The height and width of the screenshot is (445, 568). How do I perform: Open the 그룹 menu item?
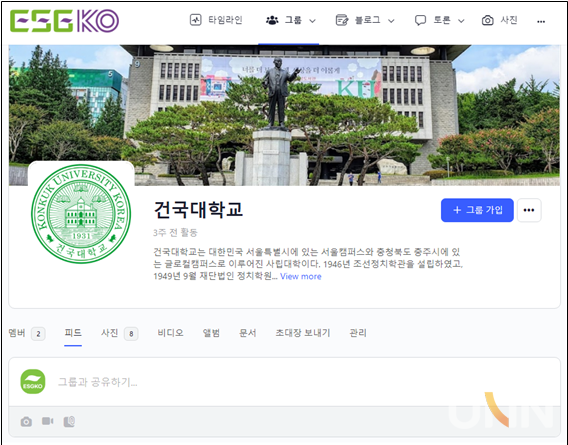pos(291,20)
